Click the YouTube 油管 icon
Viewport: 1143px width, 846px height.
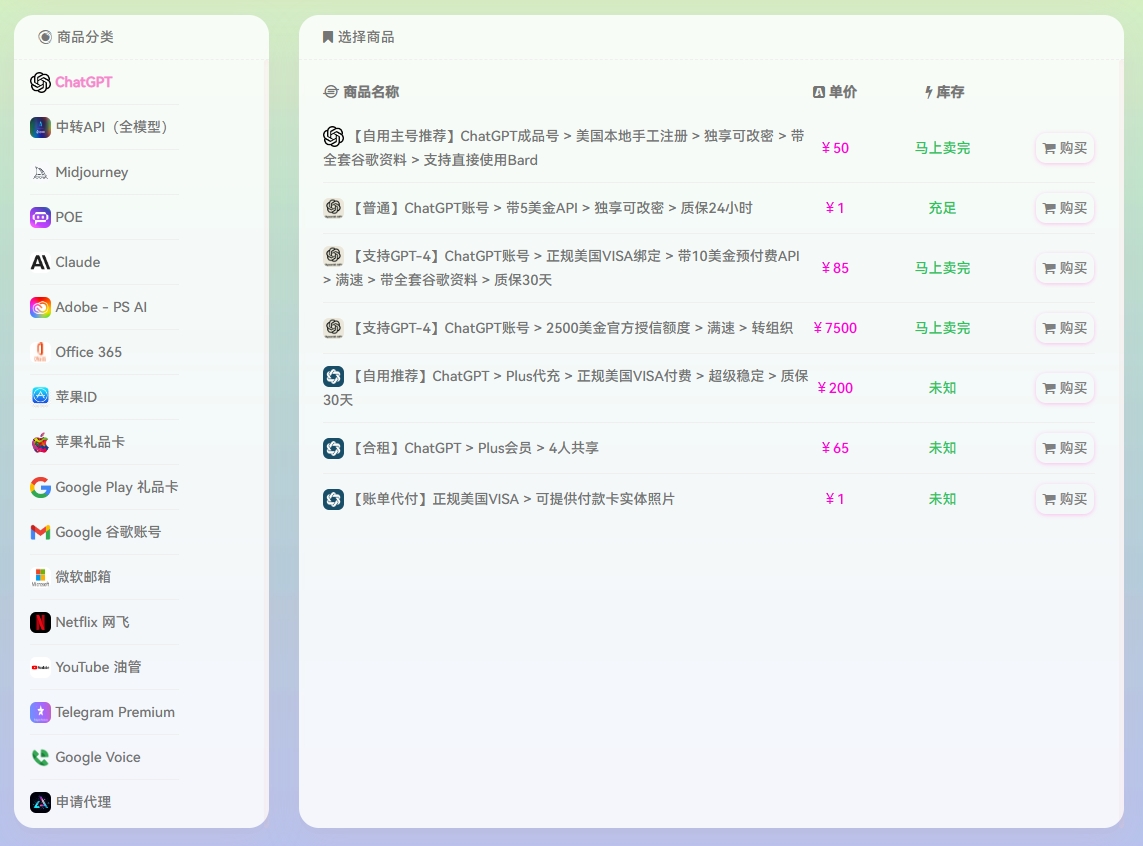[x=40, y=667]
